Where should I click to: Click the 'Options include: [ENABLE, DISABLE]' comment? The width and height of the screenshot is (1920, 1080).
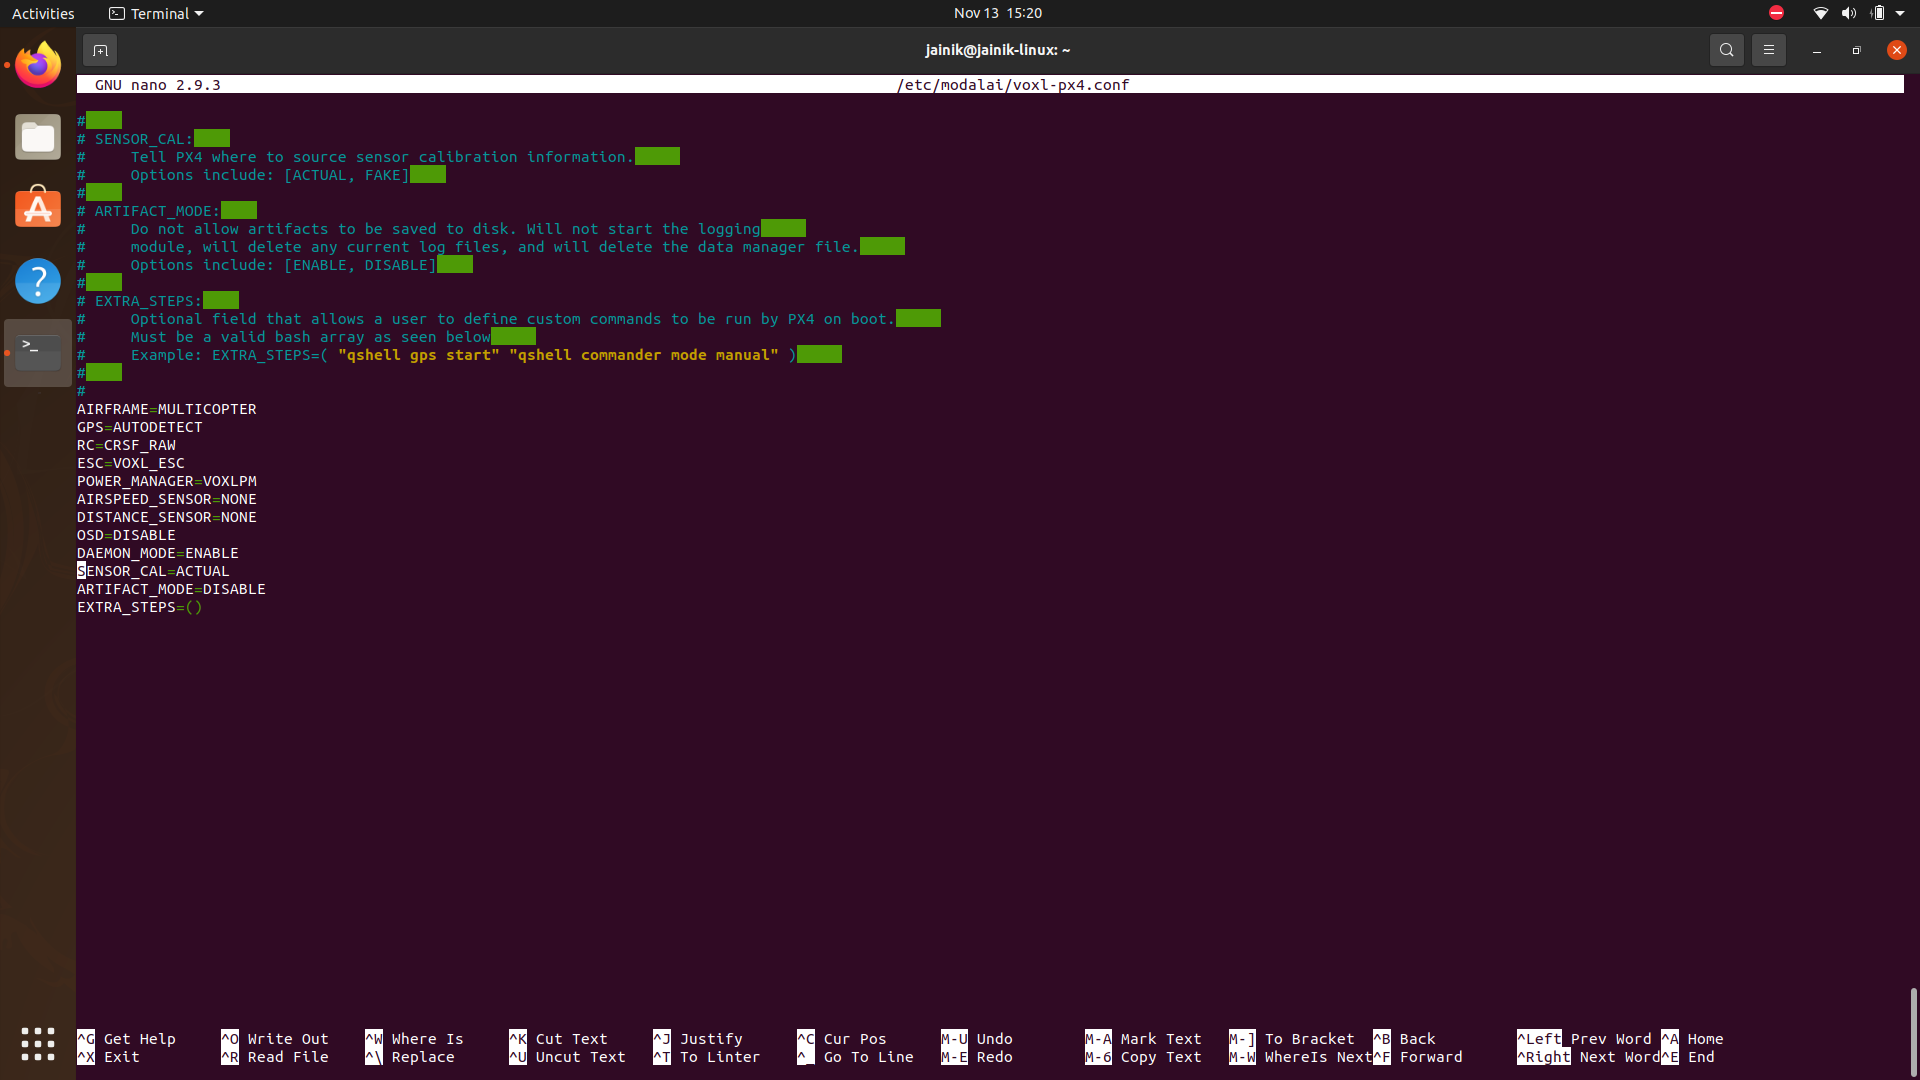point(283,265)
